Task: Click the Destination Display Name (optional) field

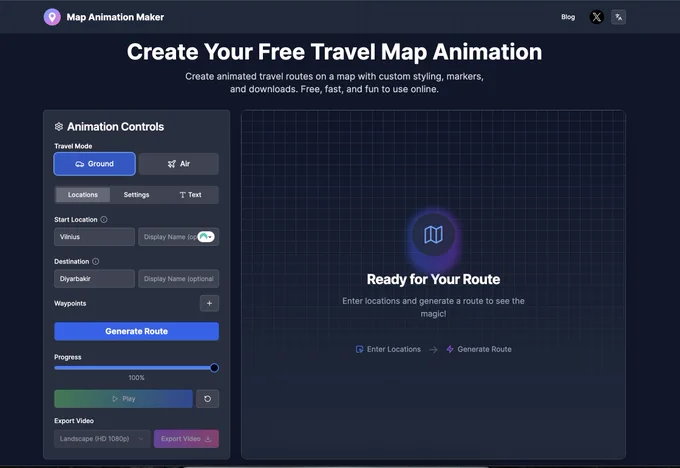Action: click(179, 279)
